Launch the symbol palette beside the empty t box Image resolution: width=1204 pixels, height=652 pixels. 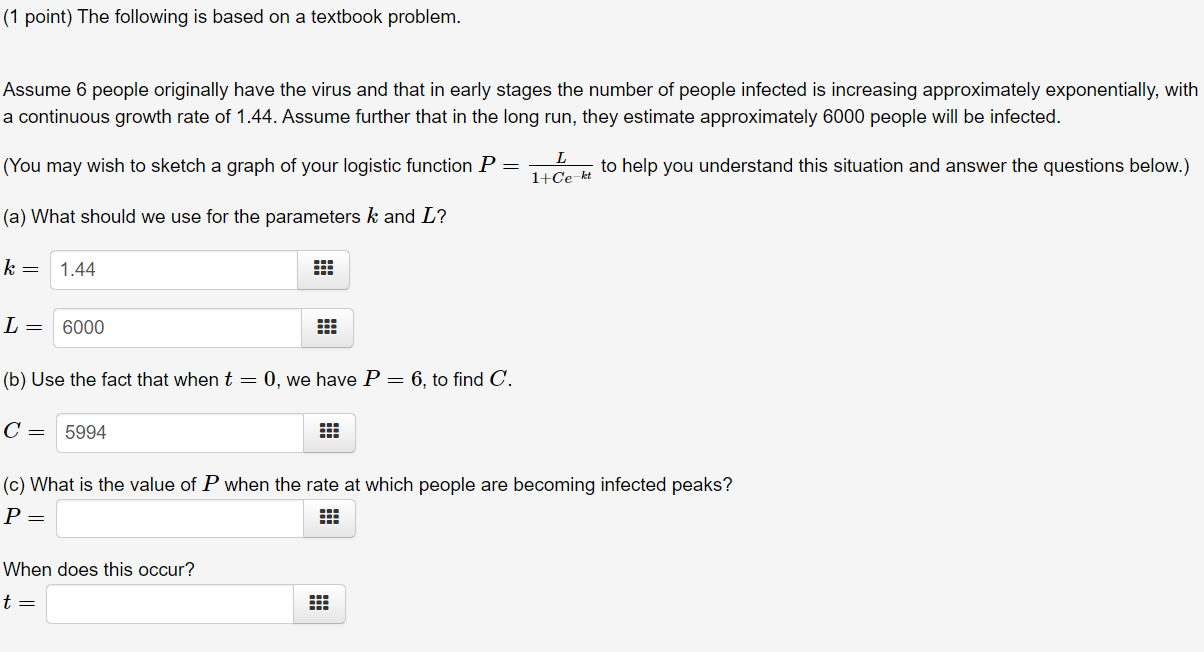coord(319,603)
